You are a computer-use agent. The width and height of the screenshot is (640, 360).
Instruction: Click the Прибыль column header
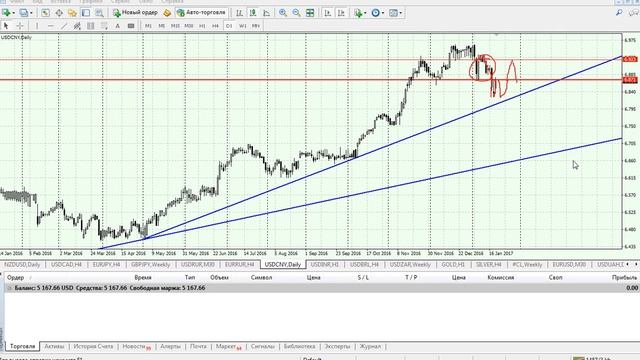624,277
